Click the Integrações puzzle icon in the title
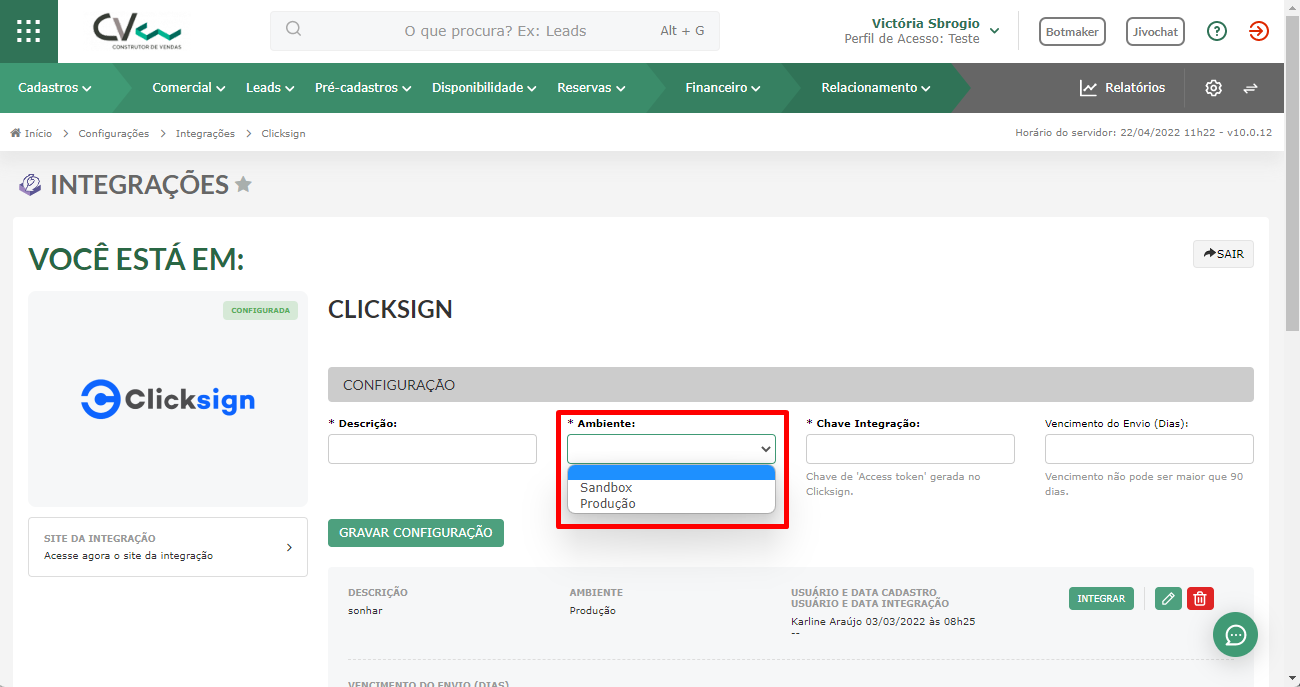Image resolution: width=1300 pixels, height=687 pixels. click(31, 185)
